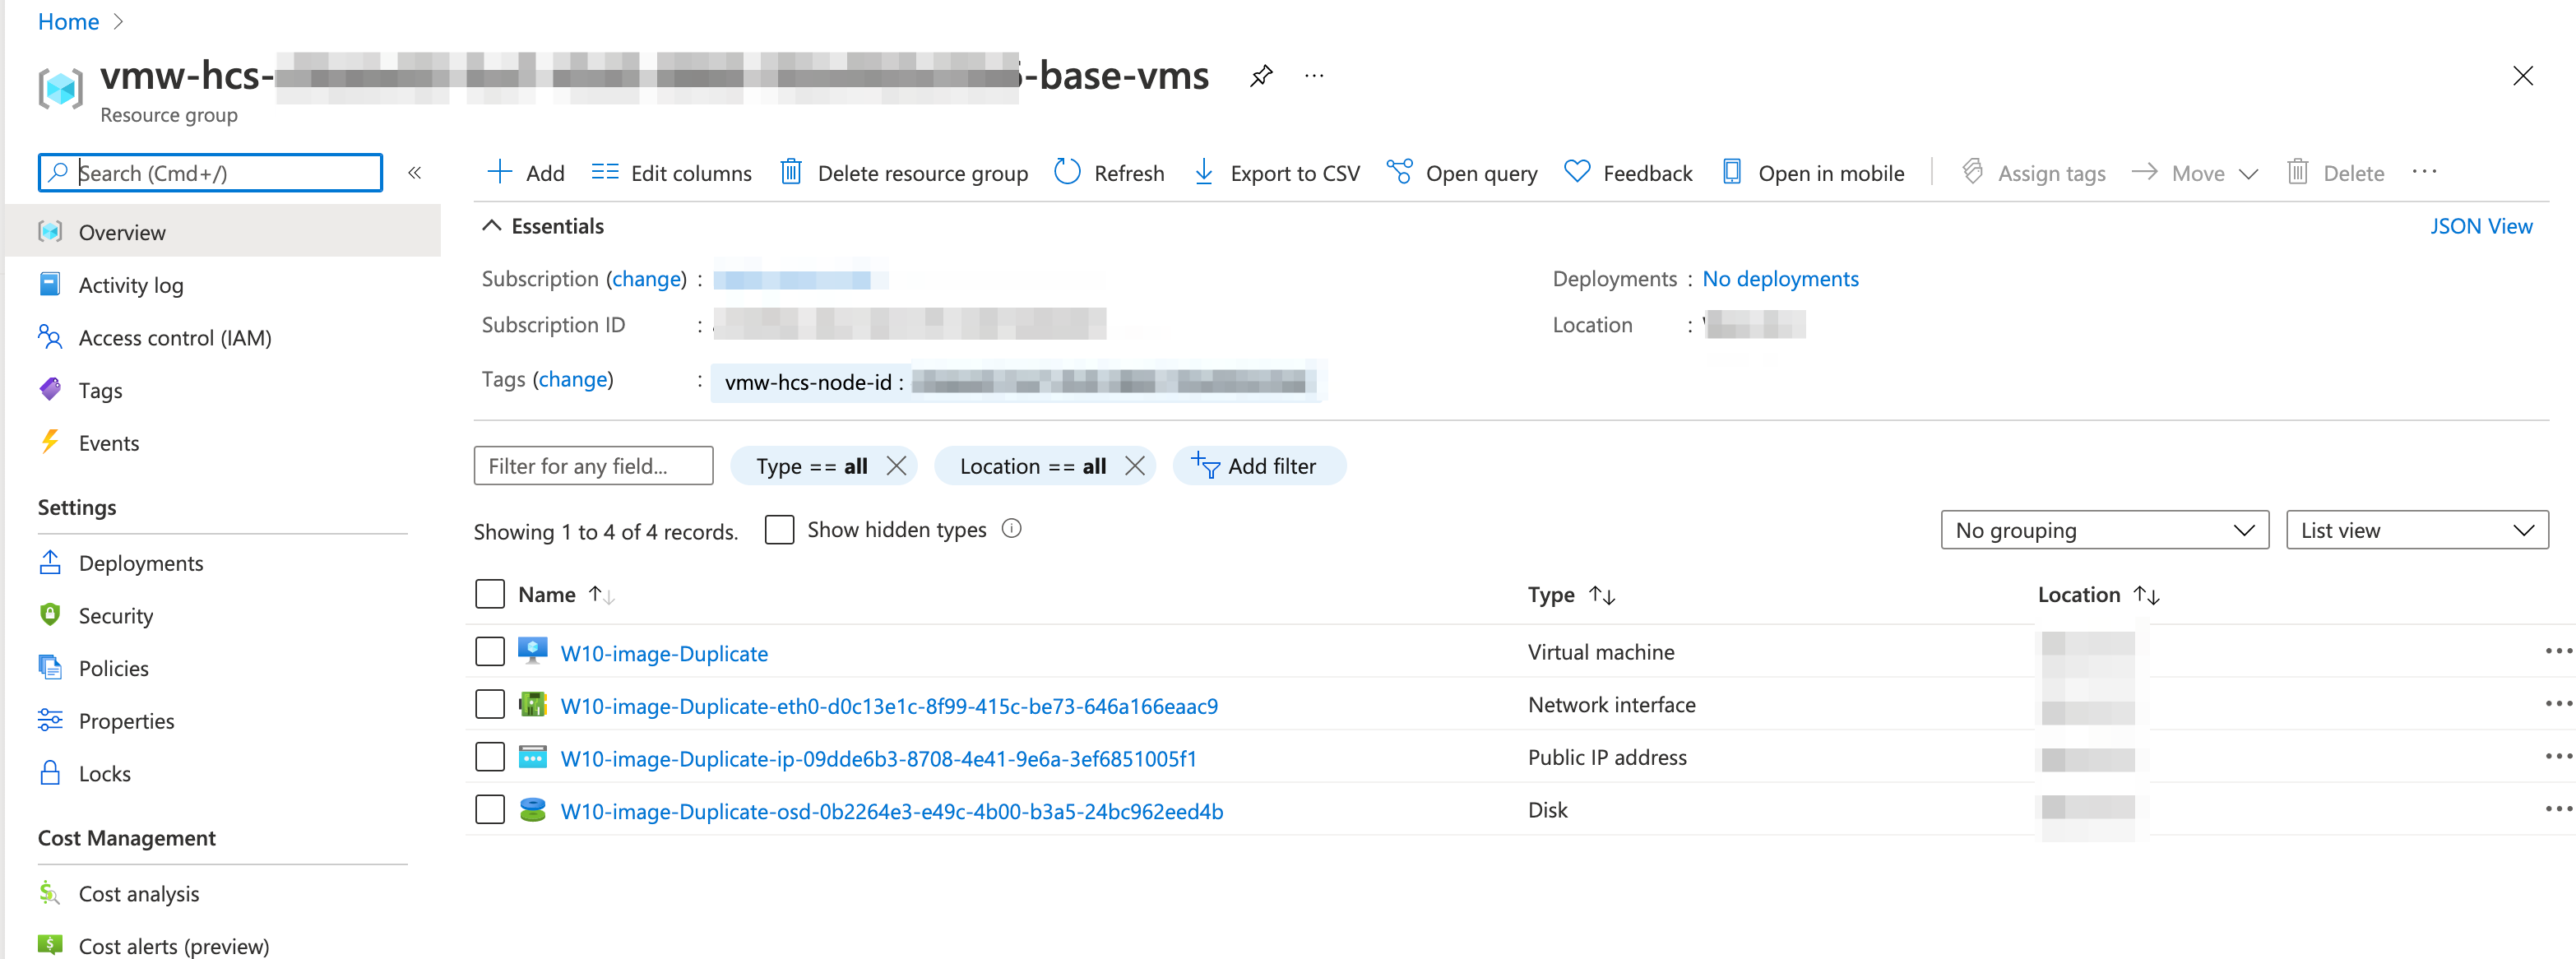Remove the Type == all filter

pyautogui.click(x=896, y=466)
